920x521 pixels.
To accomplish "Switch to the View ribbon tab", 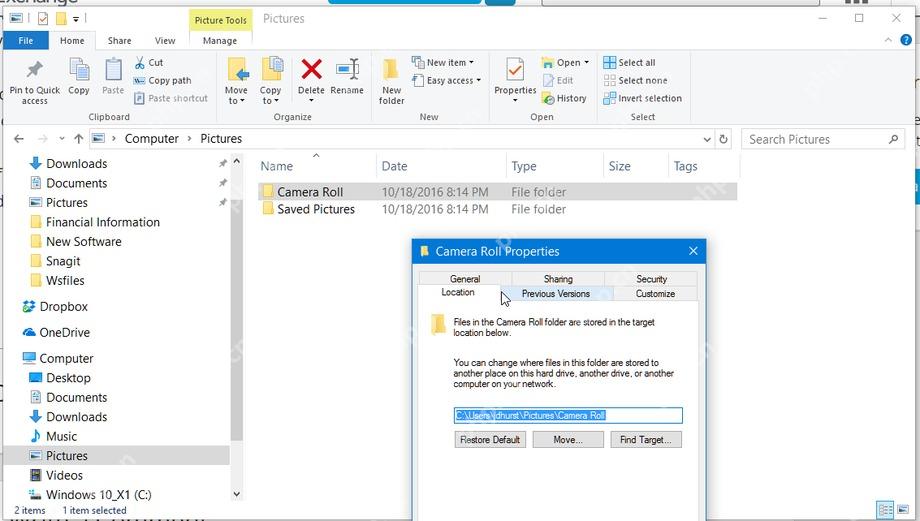I will (x=165, y=40).
